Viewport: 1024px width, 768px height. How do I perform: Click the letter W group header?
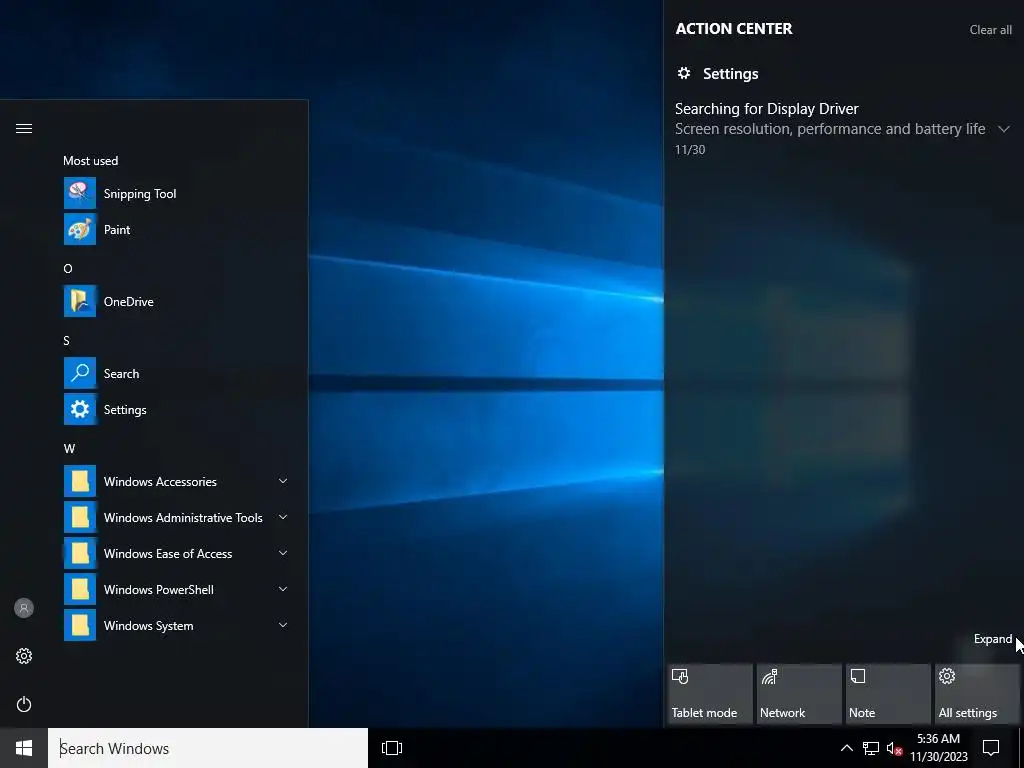(69, 449)
